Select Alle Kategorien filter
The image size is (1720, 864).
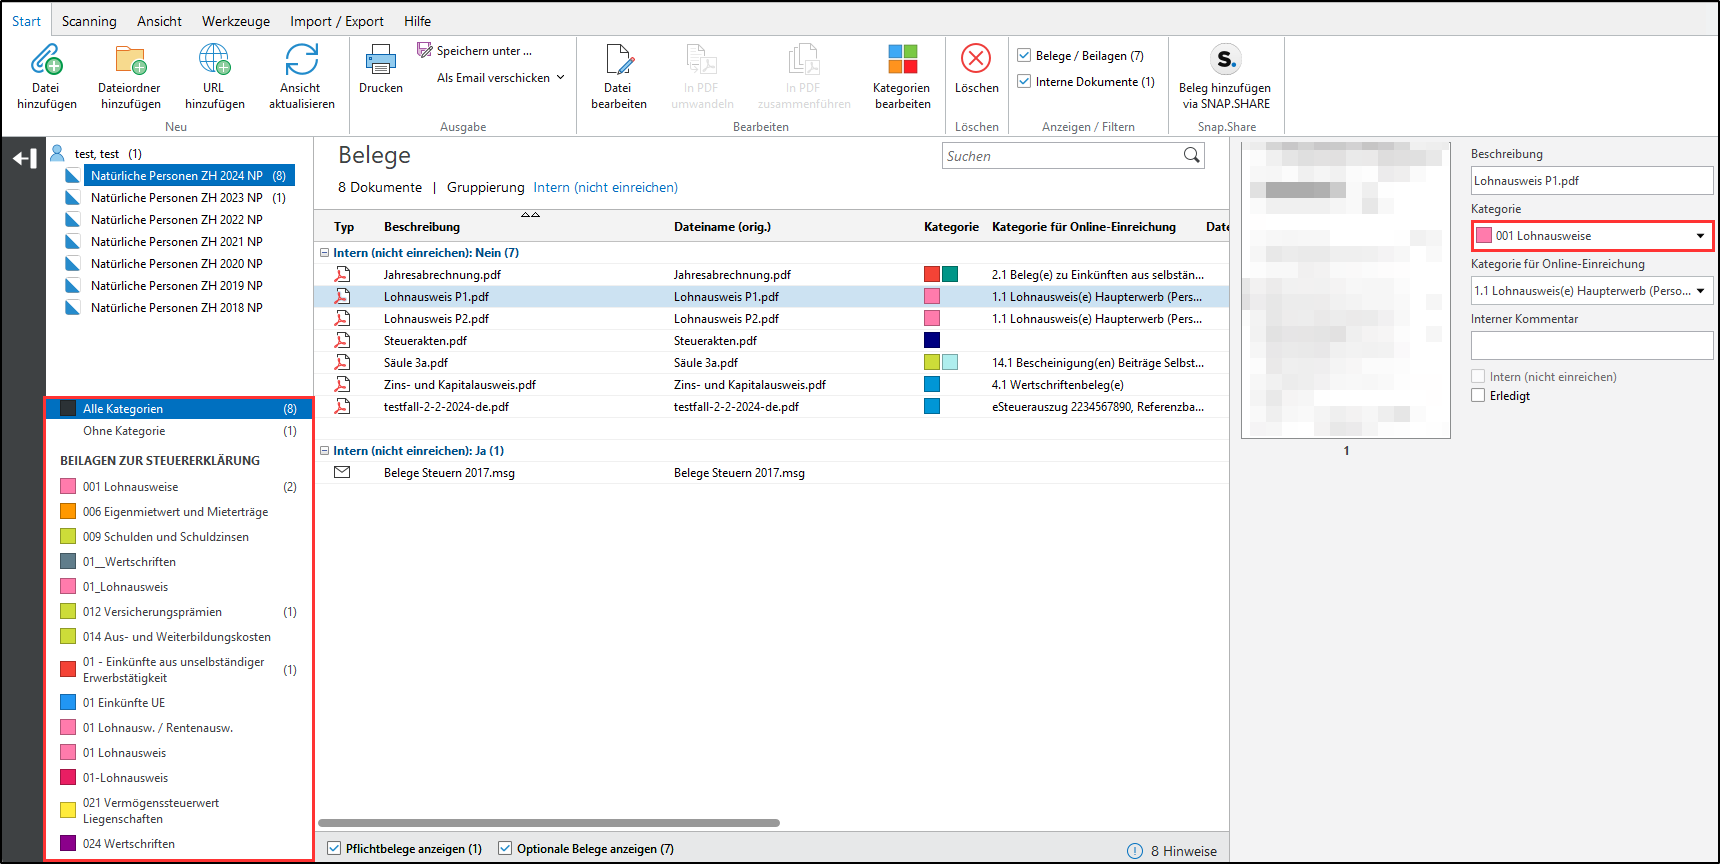click(x=179, y=408)
